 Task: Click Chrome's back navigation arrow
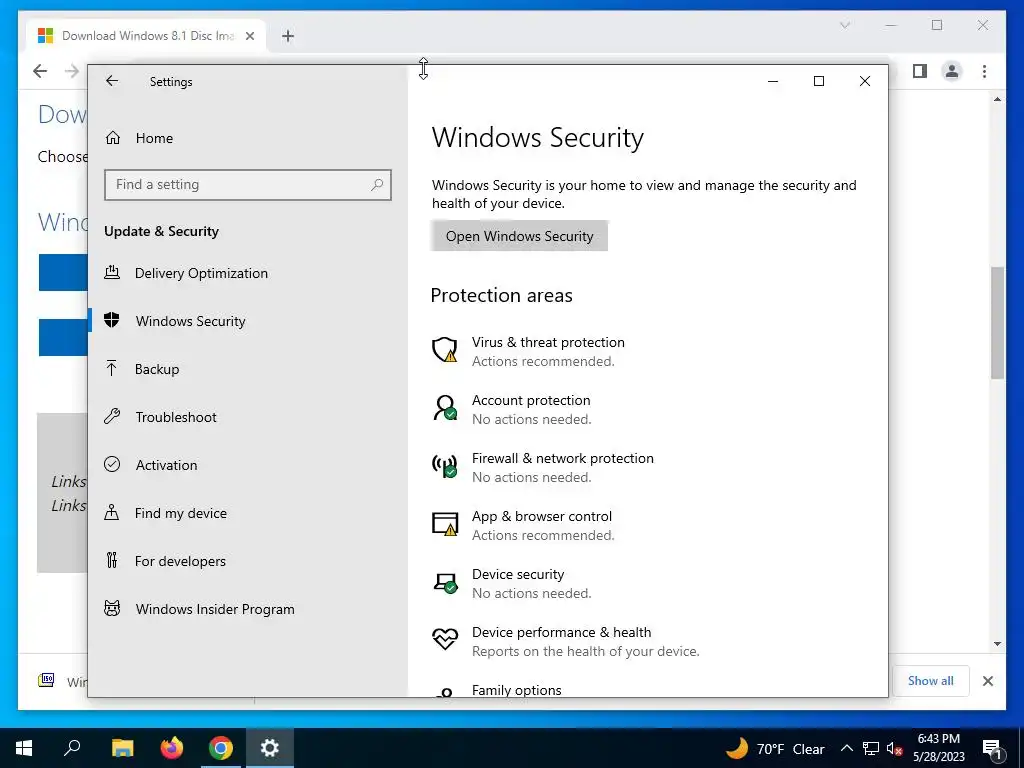pyautogui.click(x=40, y=71)
